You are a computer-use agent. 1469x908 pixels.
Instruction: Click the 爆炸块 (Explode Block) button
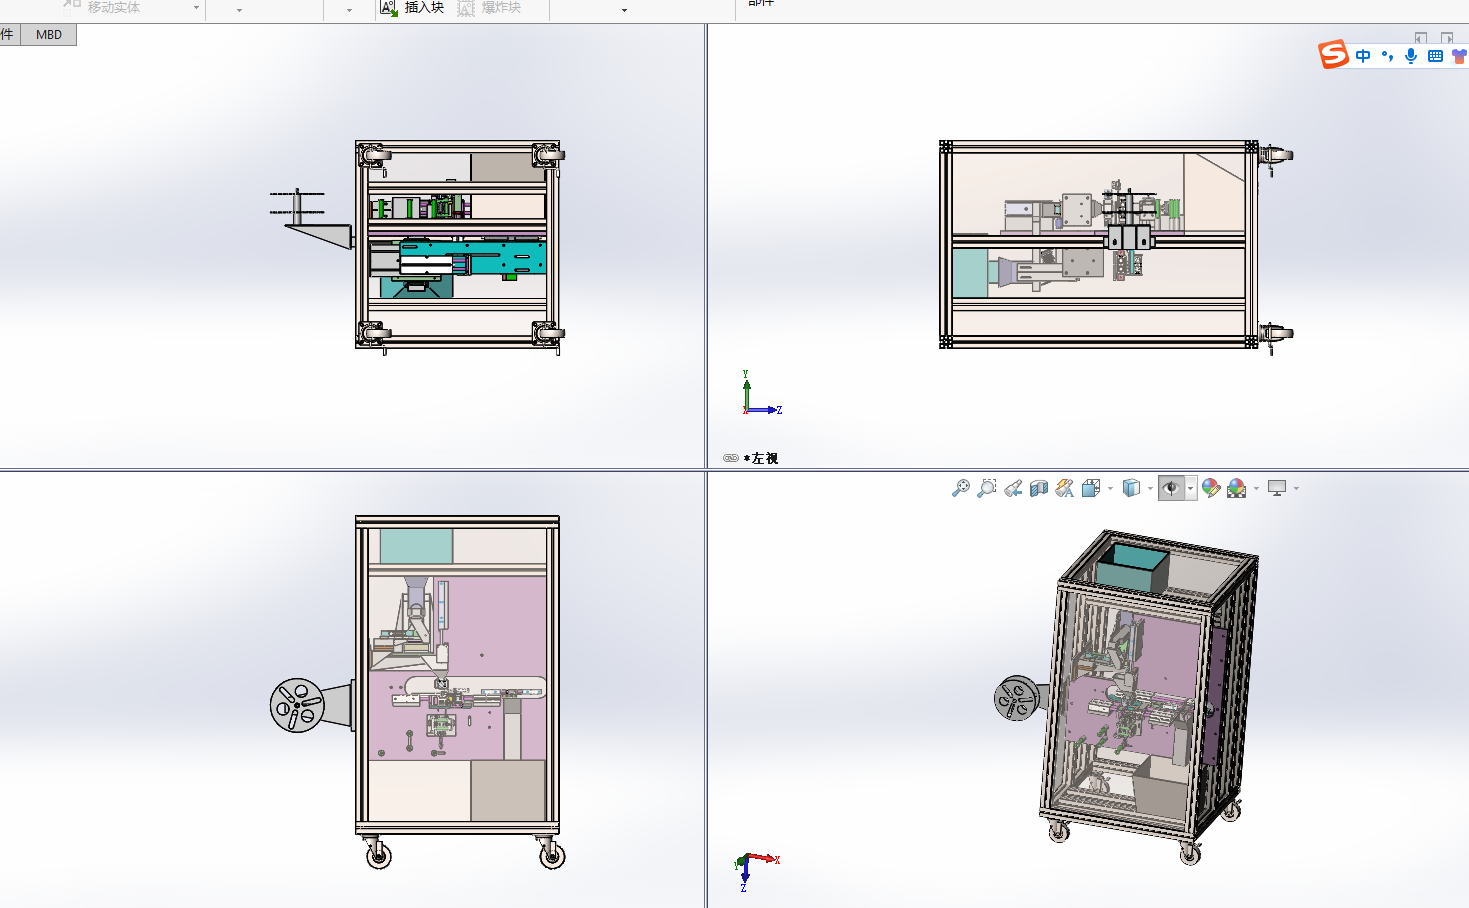click(x=490, y=8)
